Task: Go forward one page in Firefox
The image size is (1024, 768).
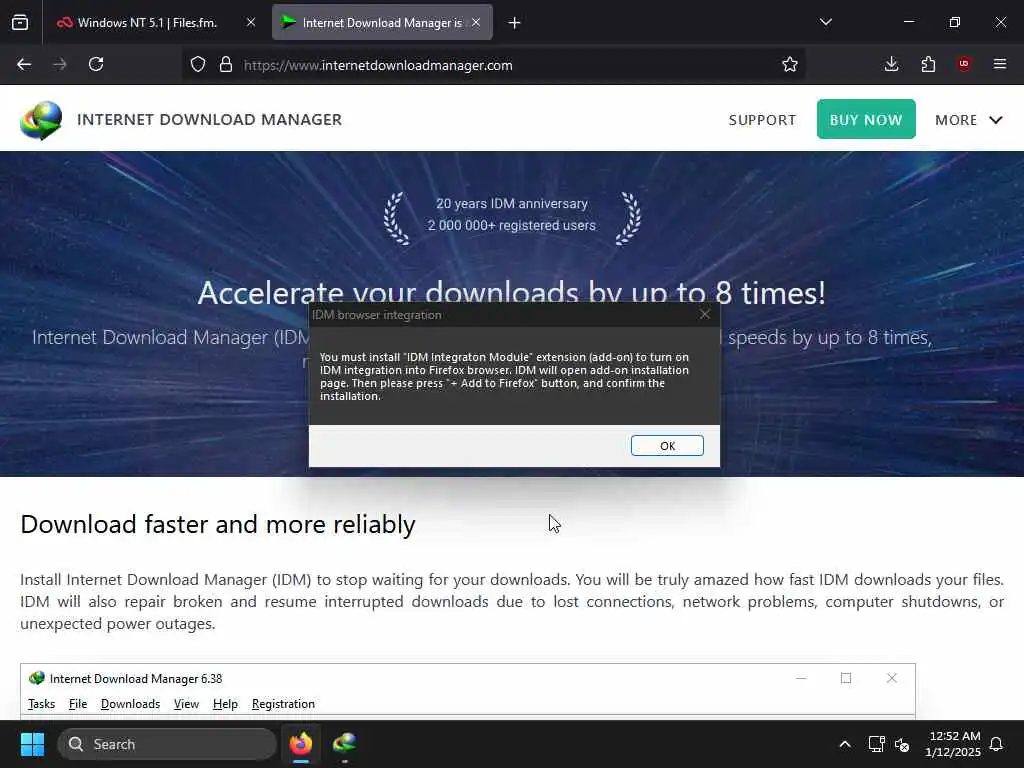Action: pos(60,64)
